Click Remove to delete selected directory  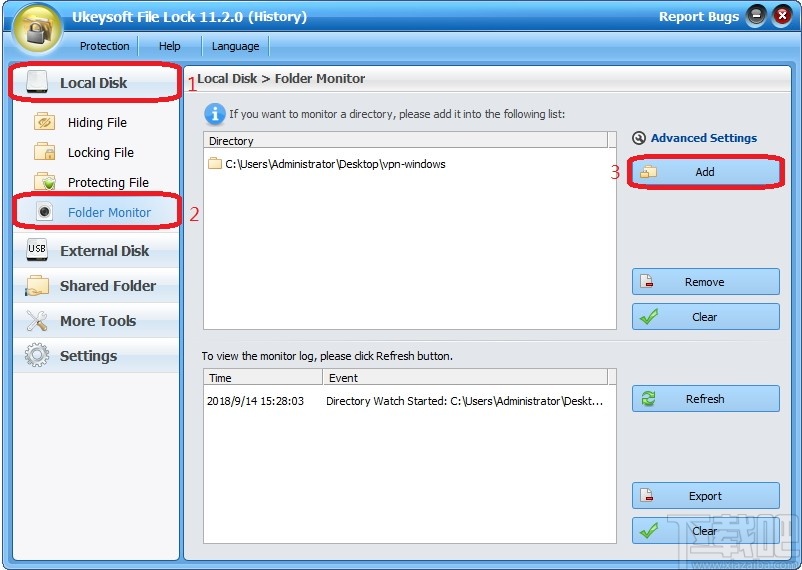pyautogui.click(x=706, y=281)
